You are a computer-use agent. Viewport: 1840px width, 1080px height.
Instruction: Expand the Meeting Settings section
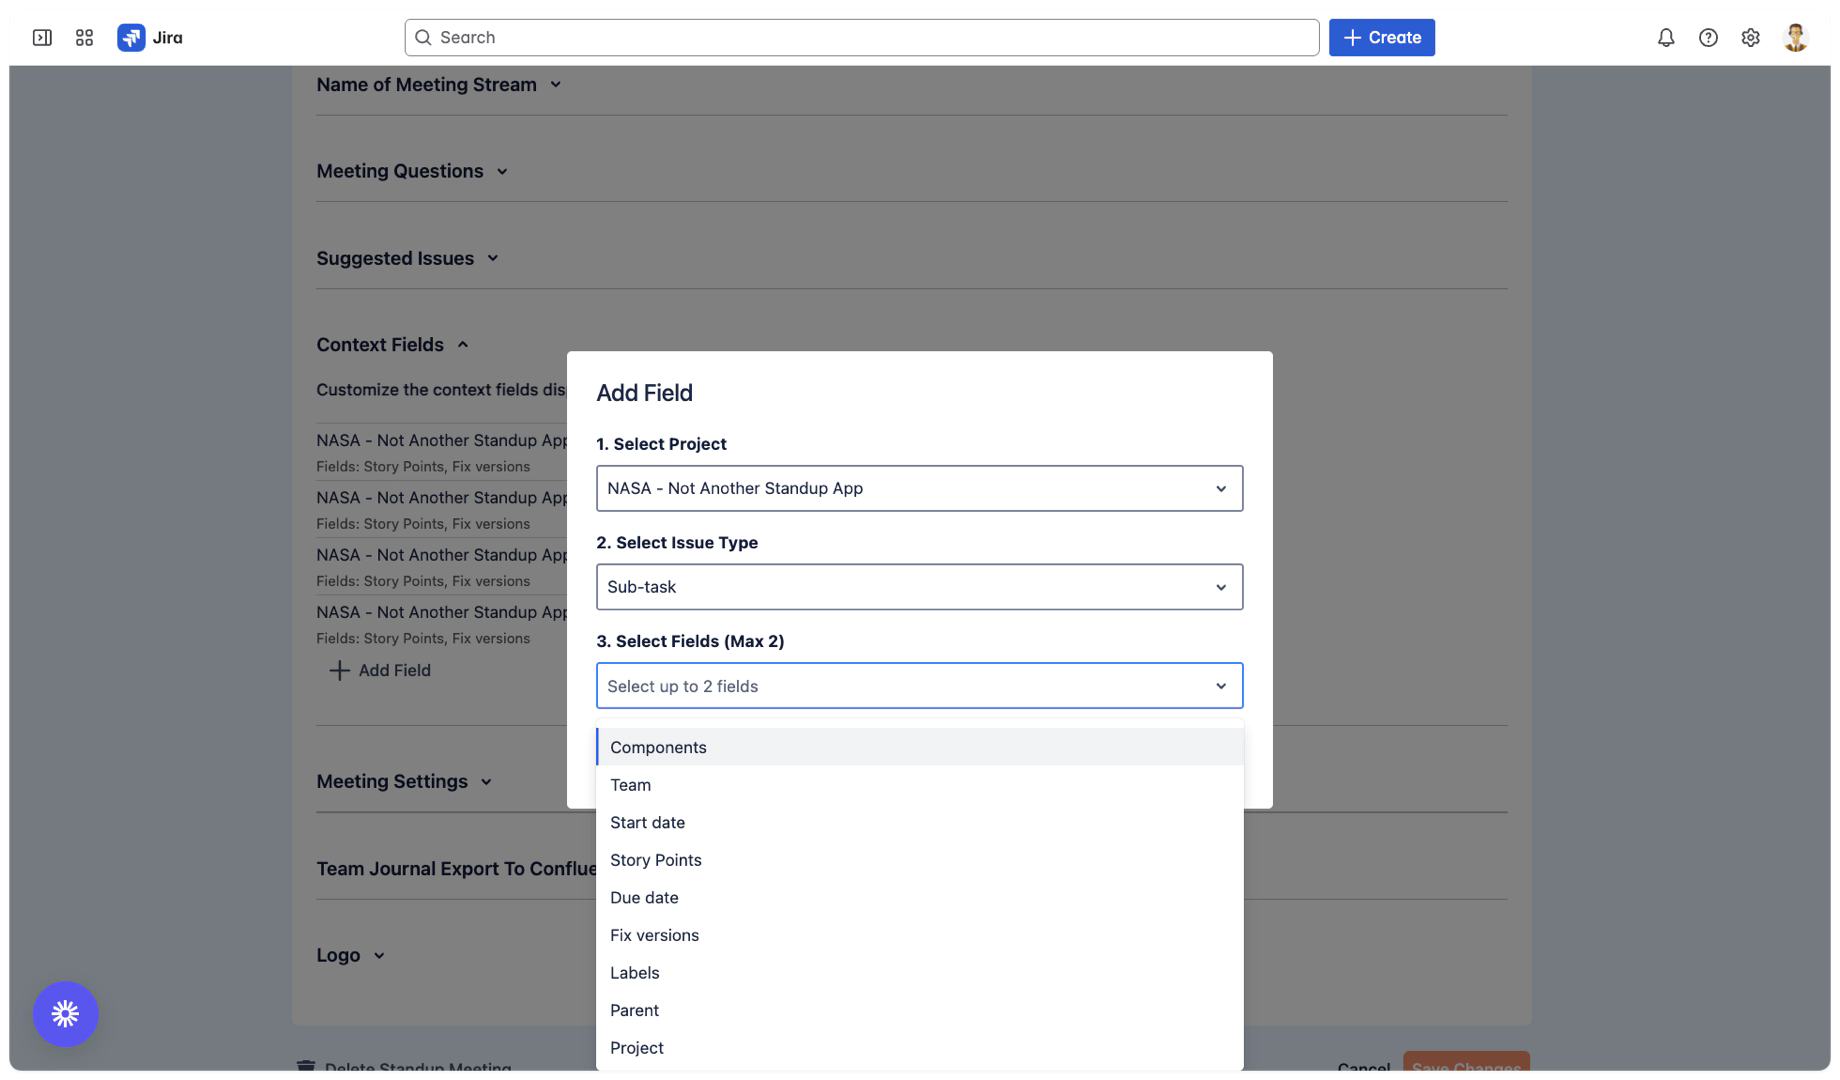(x=405, y=781)
